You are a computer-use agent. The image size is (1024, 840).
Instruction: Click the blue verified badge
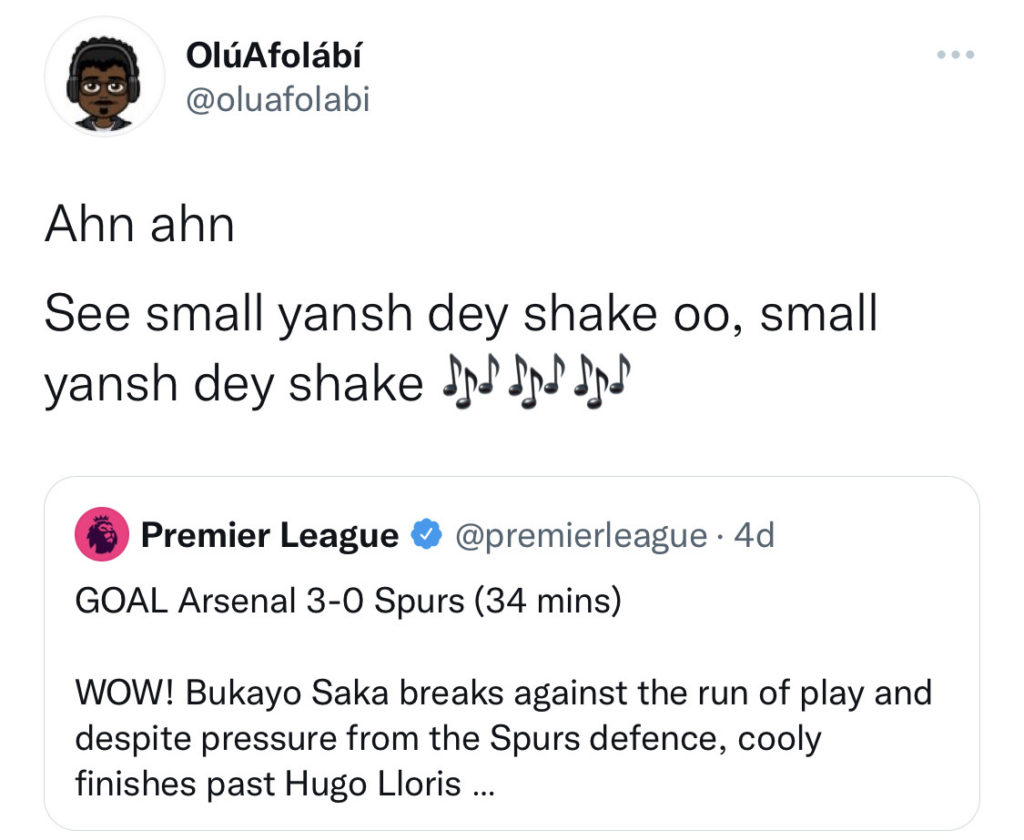point(427,536)
